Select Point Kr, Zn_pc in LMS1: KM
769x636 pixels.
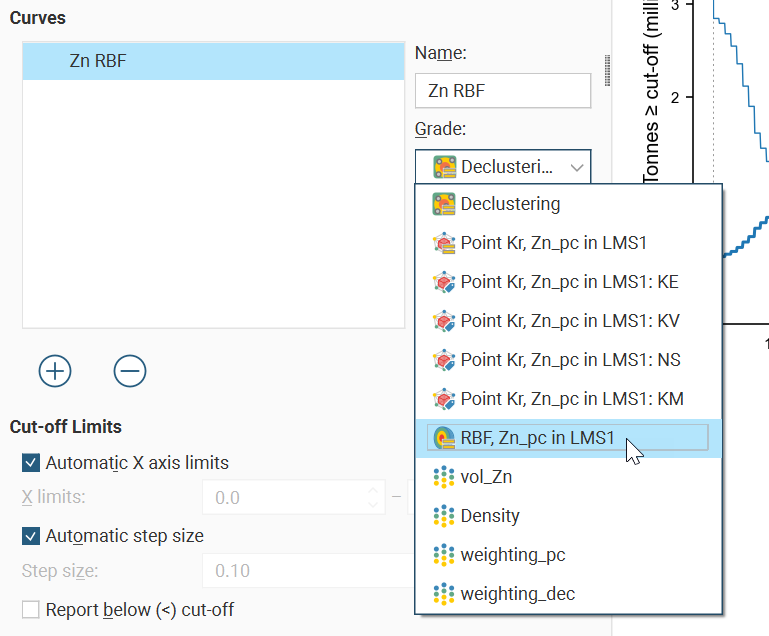click(571, 399)
